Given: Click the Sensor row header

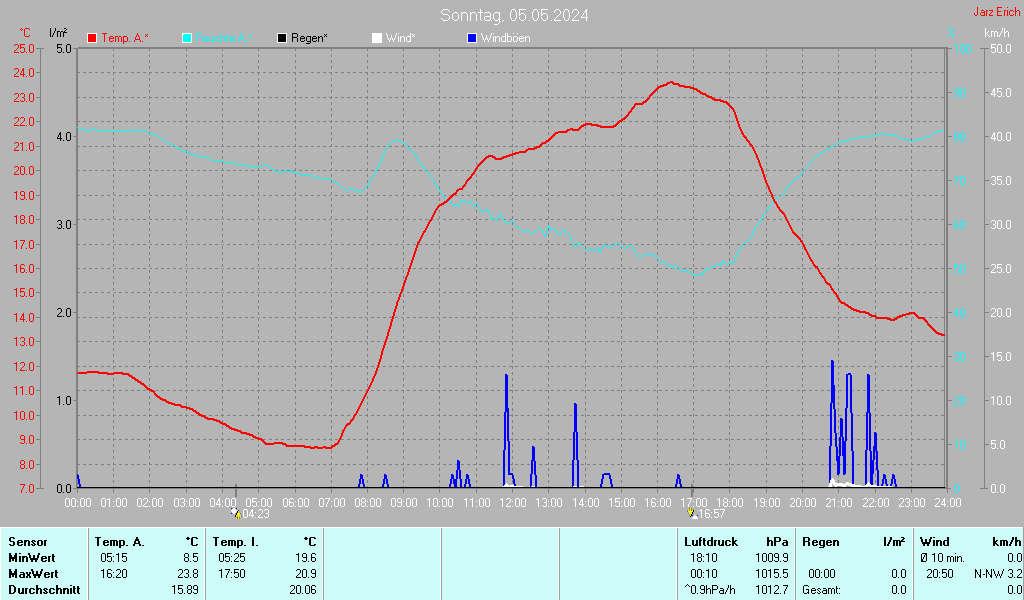Looking at the screenshot, I should (x=28, y=542).
